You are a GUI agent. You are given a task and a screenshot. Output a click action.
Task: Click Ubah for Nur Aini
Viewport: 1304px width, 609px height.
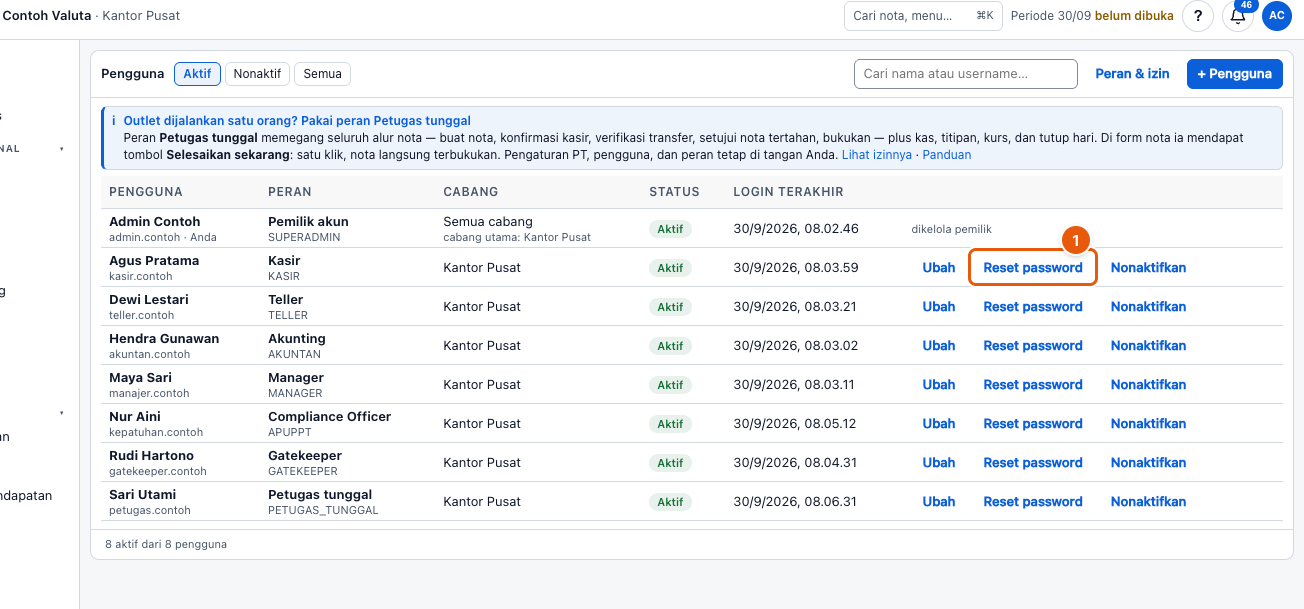[939, 424]
